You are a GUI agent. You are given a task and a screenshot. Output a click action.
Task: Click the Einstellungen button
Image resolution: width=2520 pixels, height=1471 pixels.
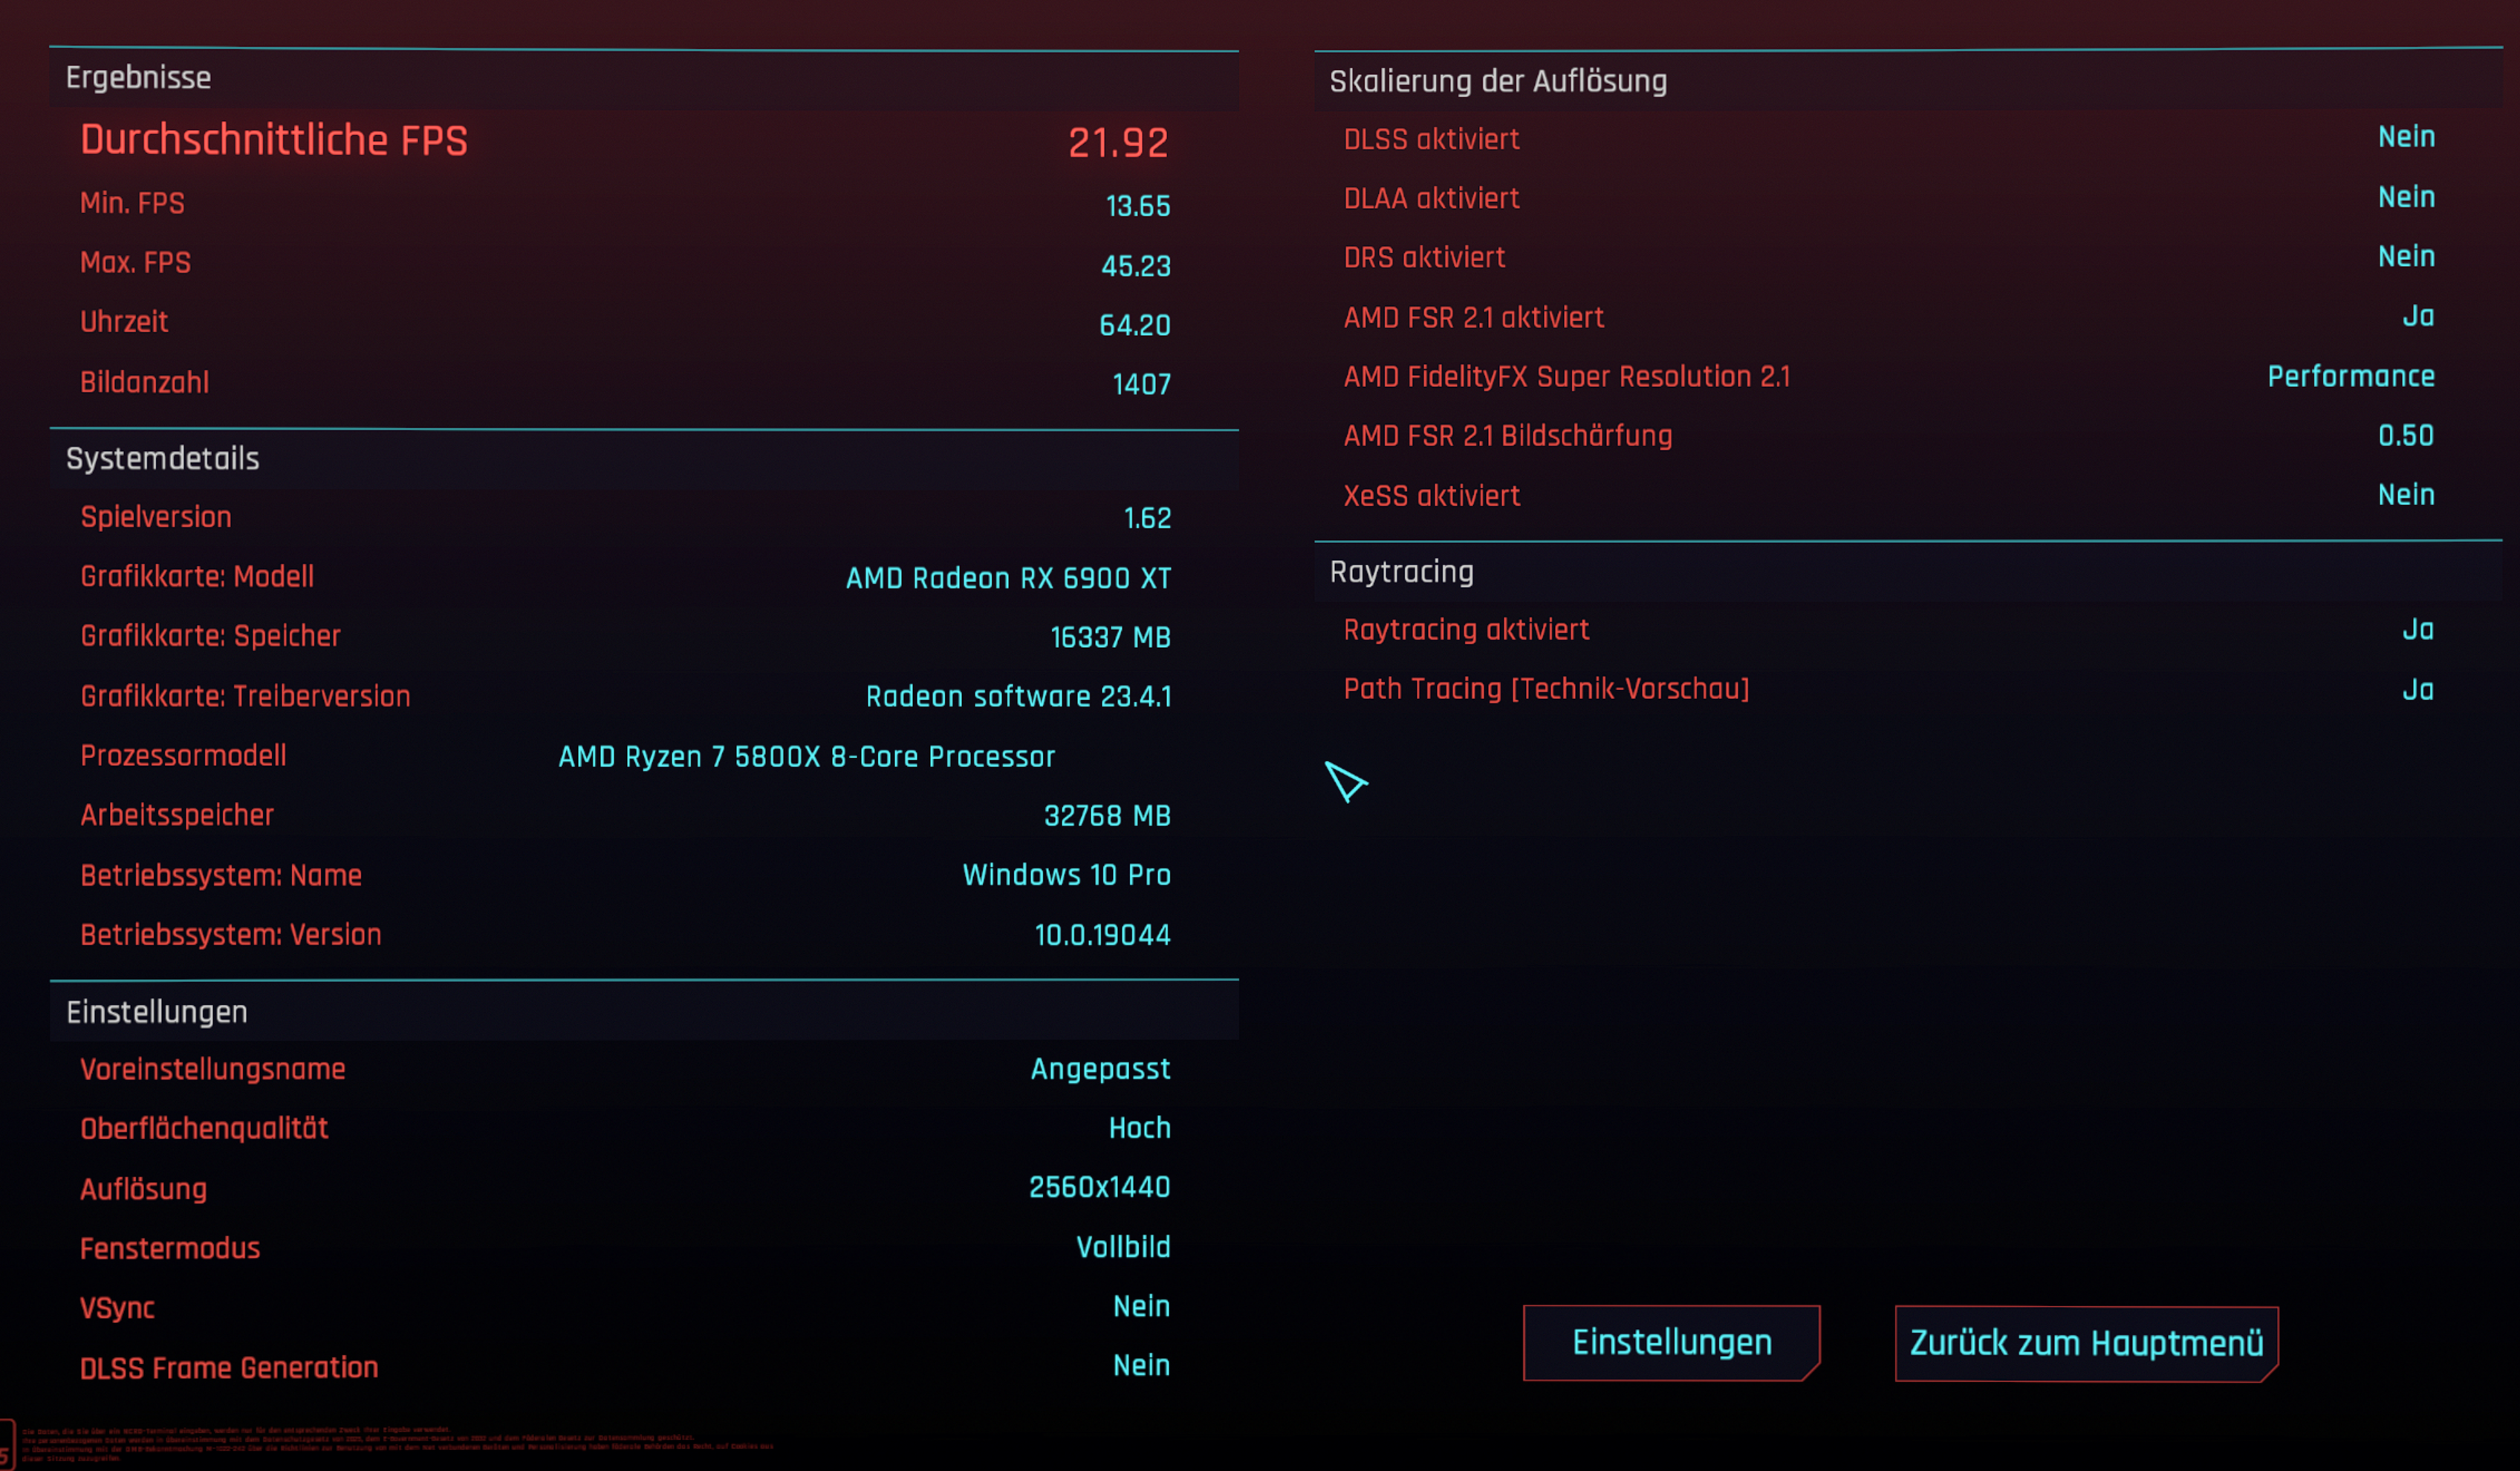pos(1670,1341)
